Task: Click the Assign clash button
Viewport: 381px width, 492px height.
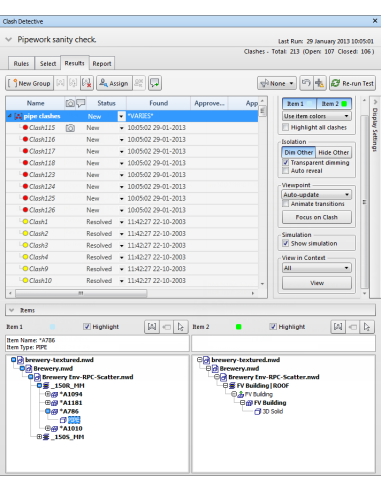Action: pos(114,83)
